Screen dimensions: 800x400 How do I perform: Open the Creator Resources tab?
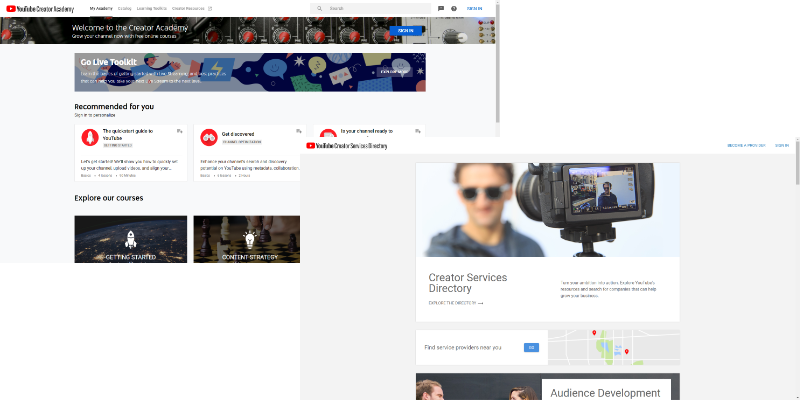coord(188,9)
